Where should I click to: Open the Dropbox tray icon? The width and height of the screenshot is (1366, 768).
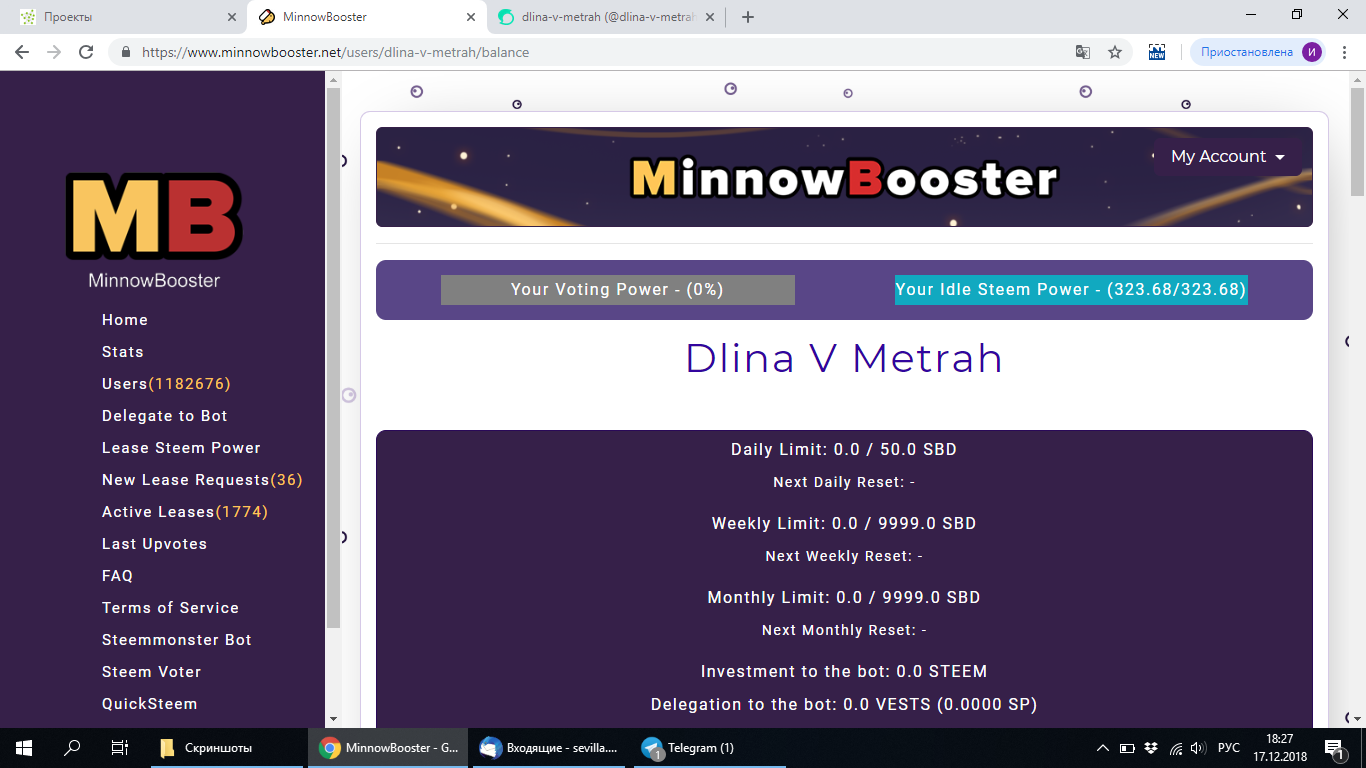[1152, 748]
